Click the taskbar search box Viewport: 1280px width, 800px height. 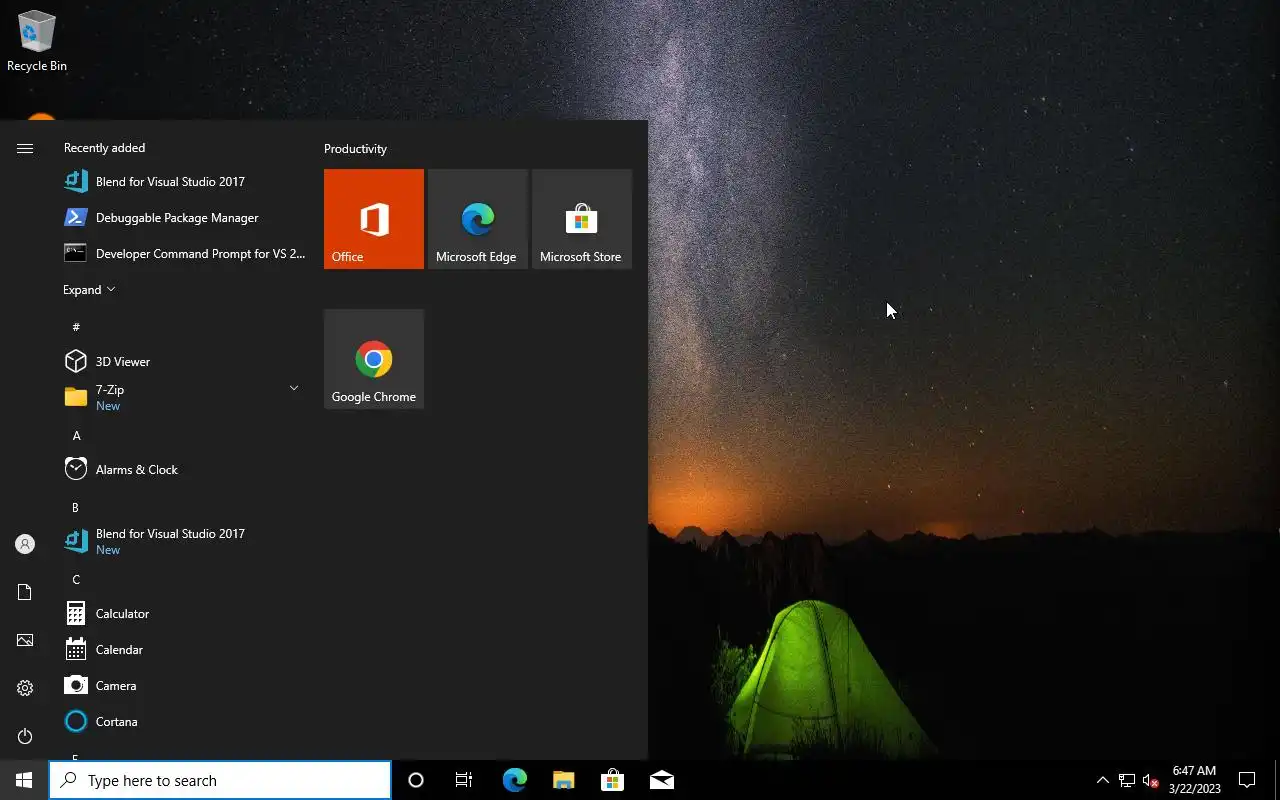coord(220,780)
